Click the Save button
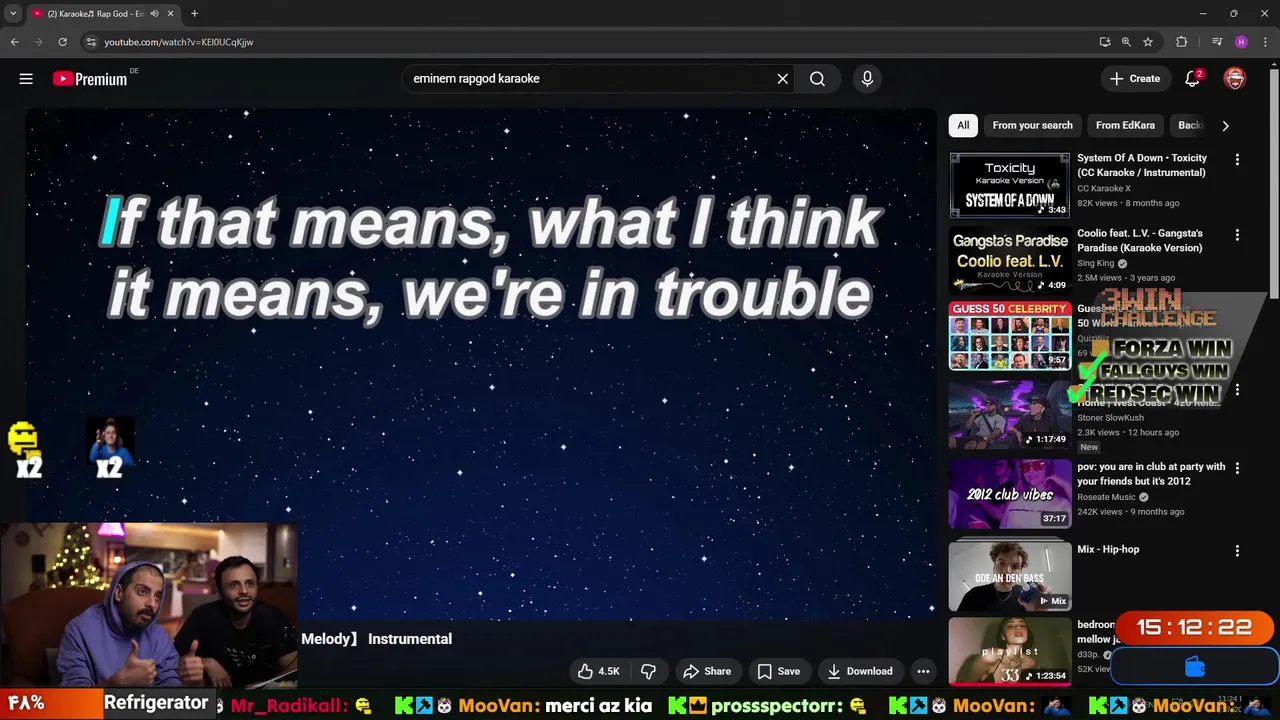 click(x=778, y=671)
